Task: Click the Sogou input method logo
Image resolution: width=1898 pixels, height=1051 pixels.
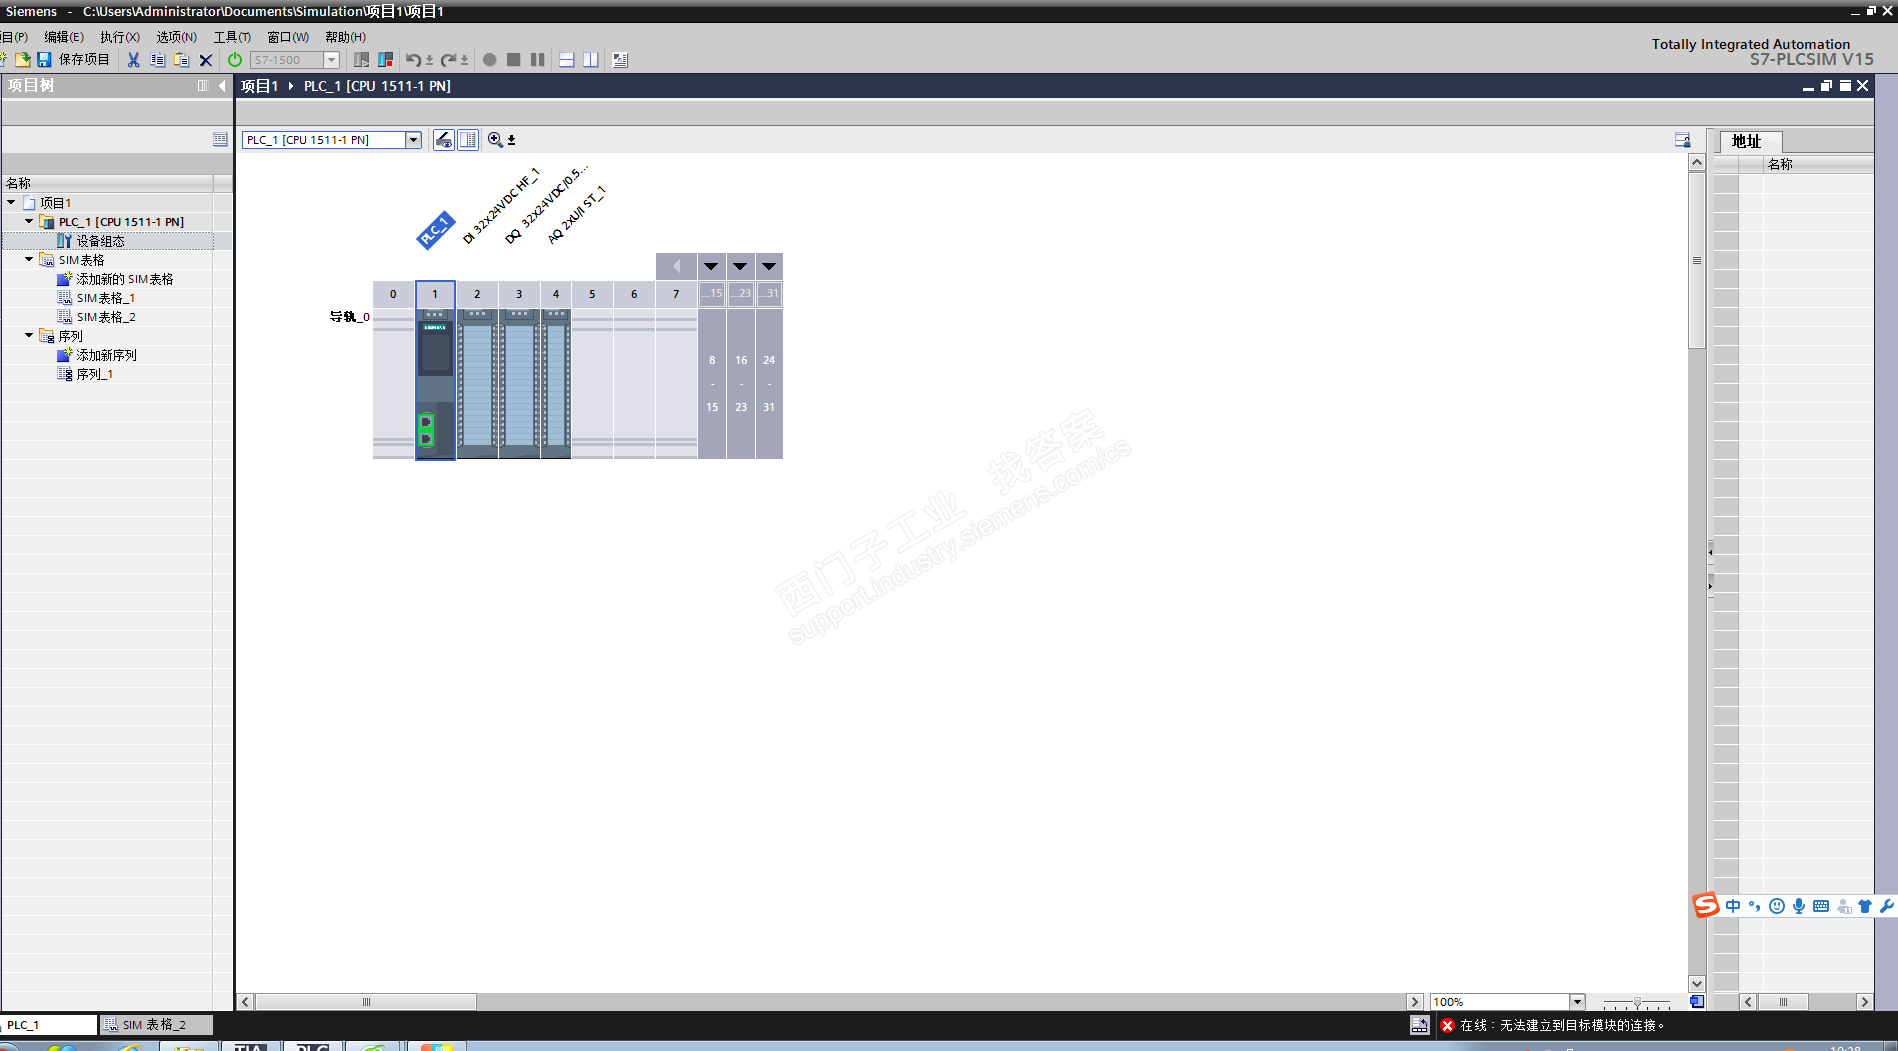Action: pyautogui.click(x=1706, y=905)
